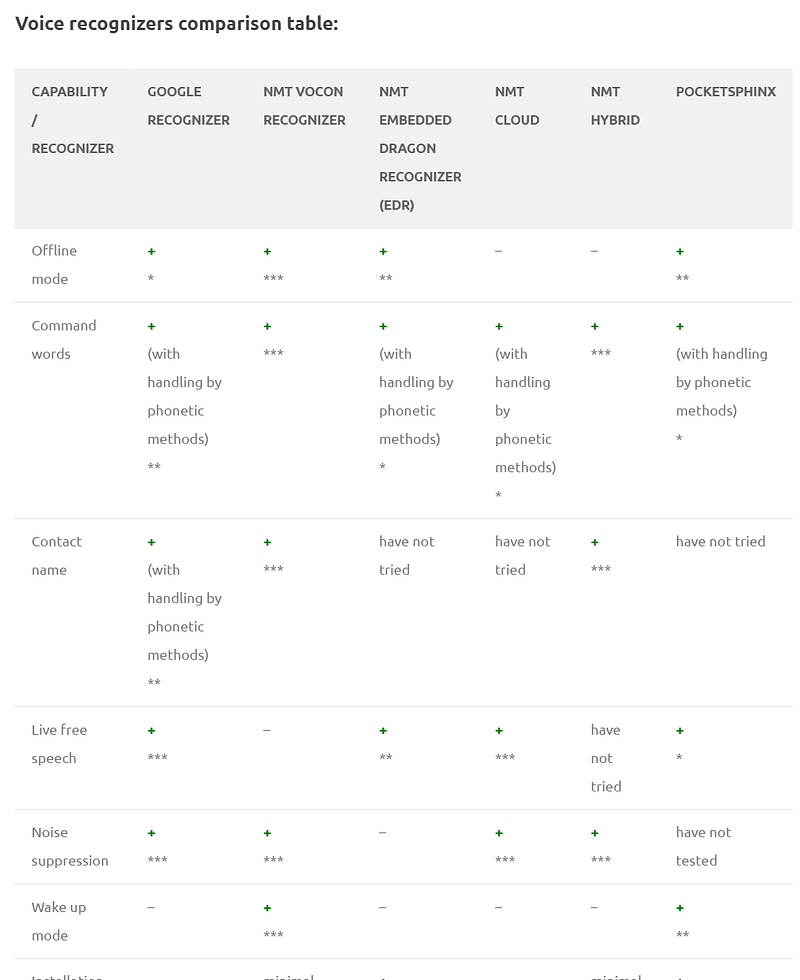This screenshot has width=800, height=980.
Task: Click the green plus for Noise suppression NMT Hybrid
Action: click(x=595, y=833)
